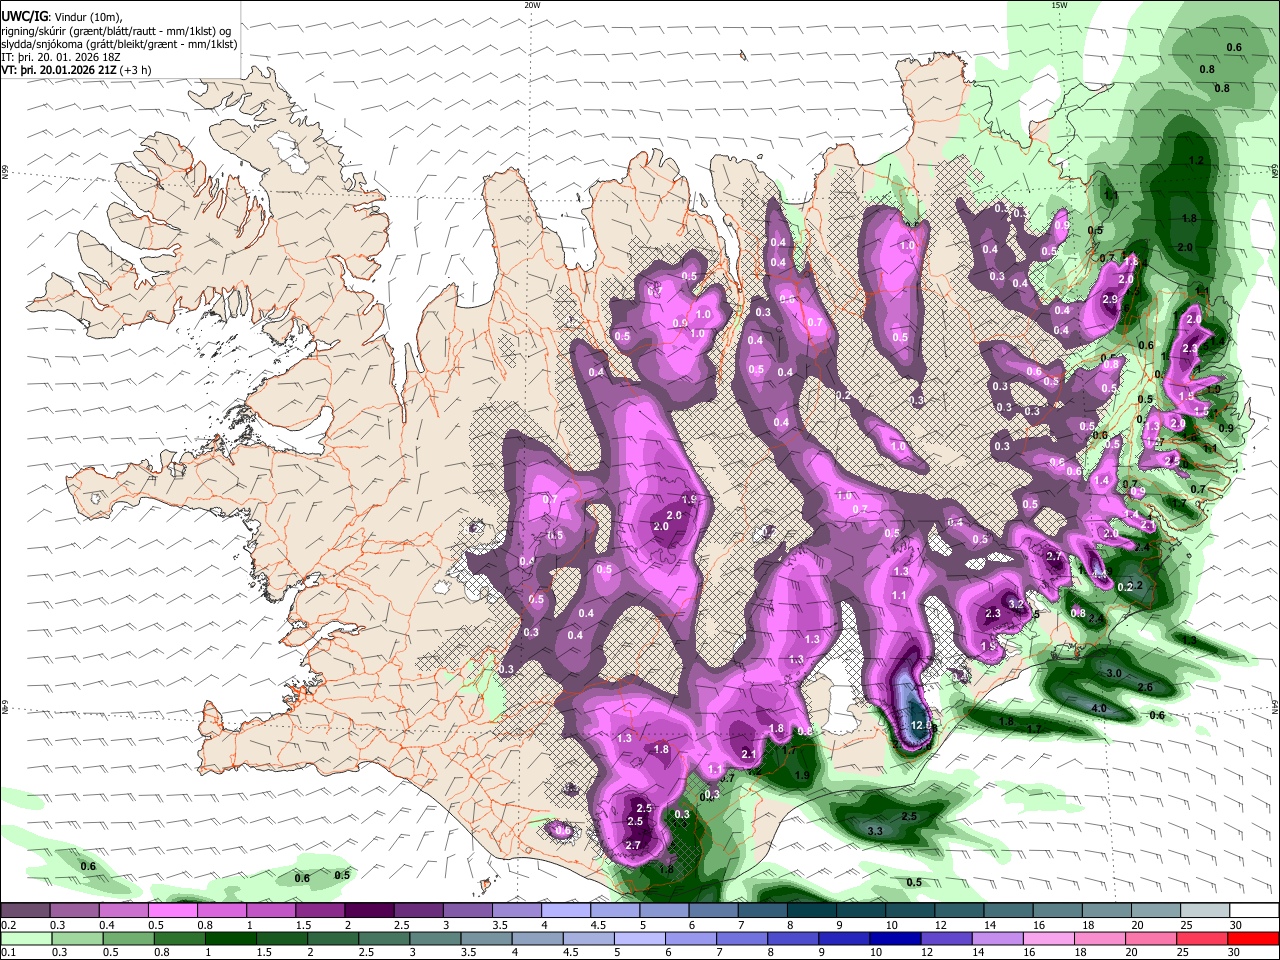Click the 'VT: þri. 20.01.2026 21Z (+3 h)' line
This screenshot has width=1280, height=960.
pyautogui.click(x=76, y=70)
